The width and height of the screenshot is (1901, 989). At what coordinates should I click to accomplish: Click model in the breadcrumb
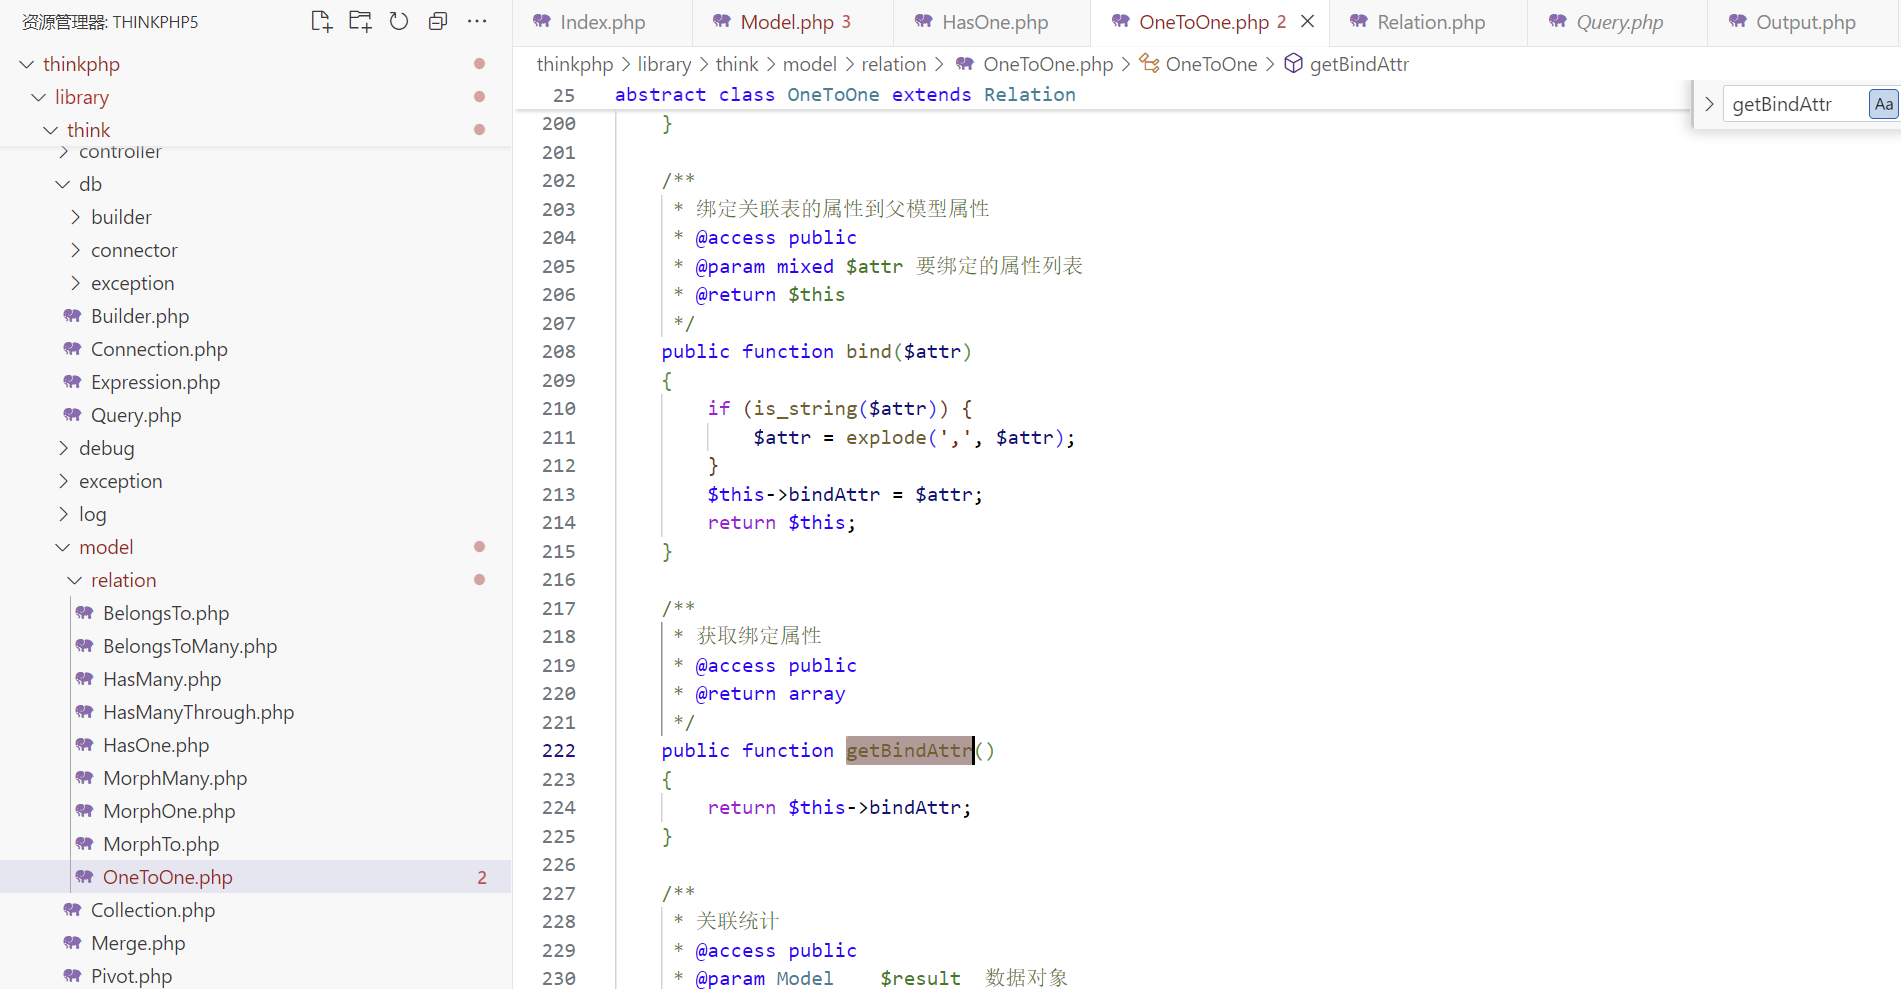810,64
